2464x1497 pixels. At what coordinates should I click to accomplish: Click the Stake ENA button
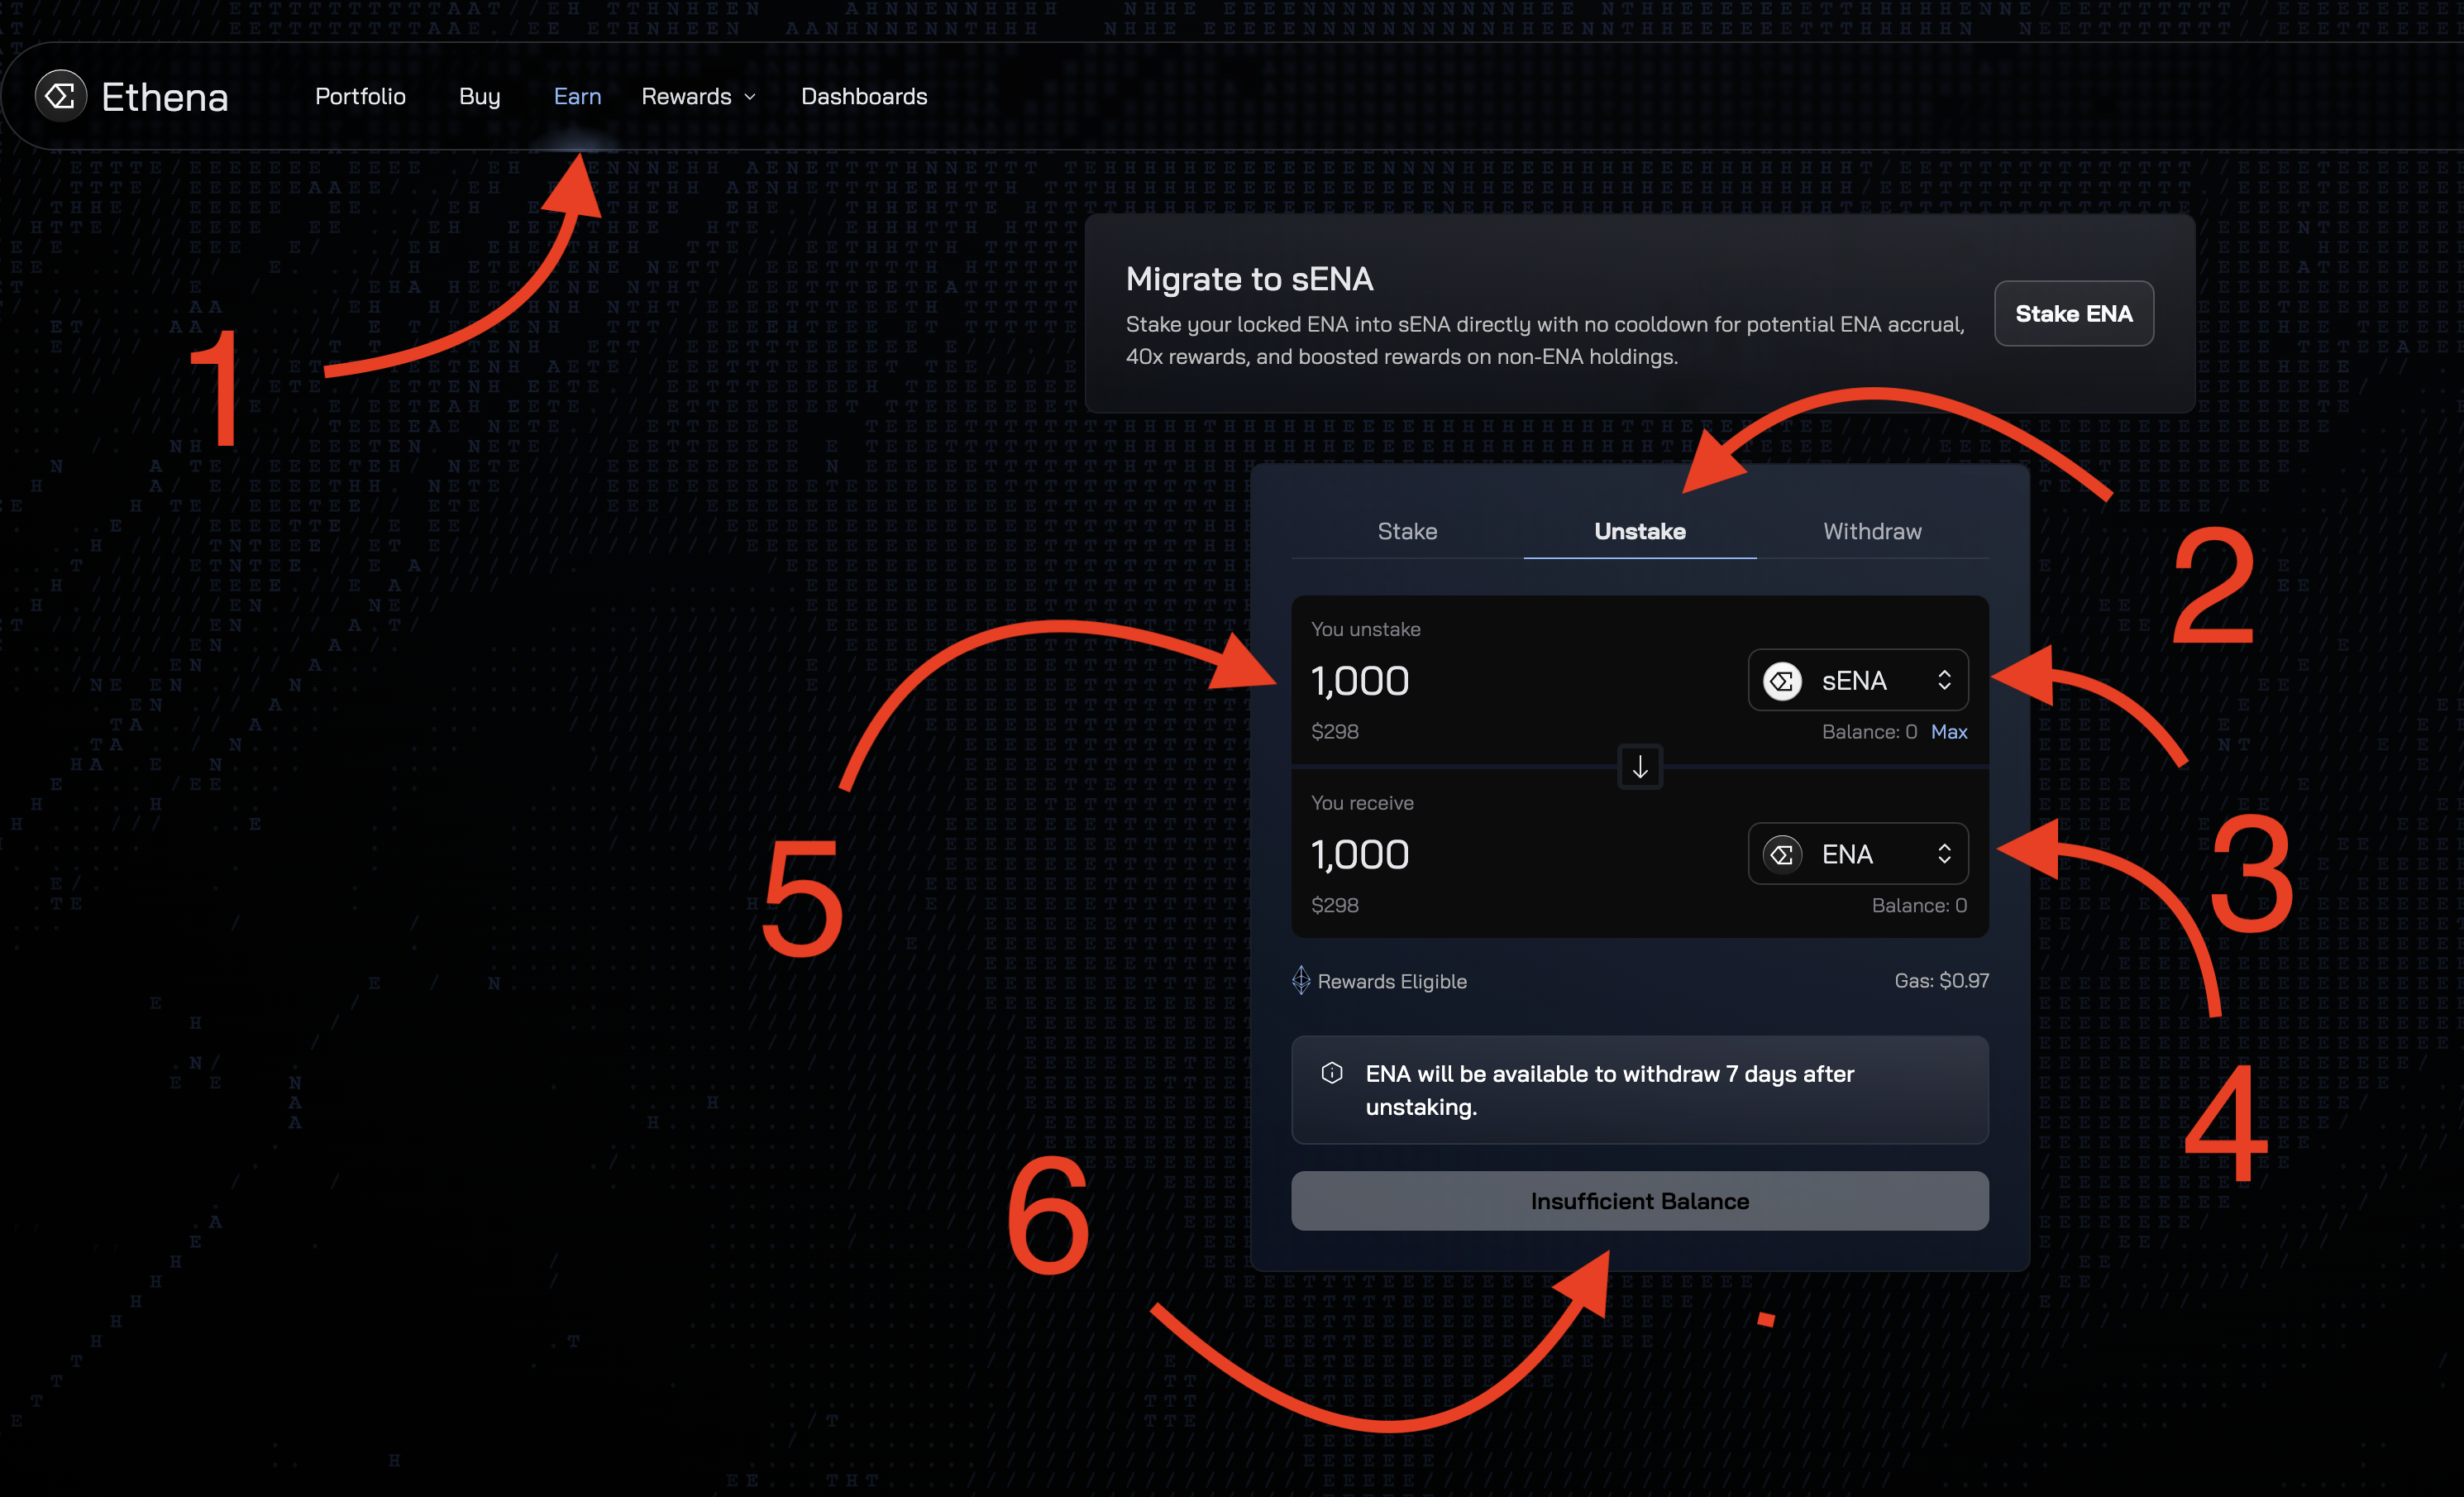[x=2074, y=313]
